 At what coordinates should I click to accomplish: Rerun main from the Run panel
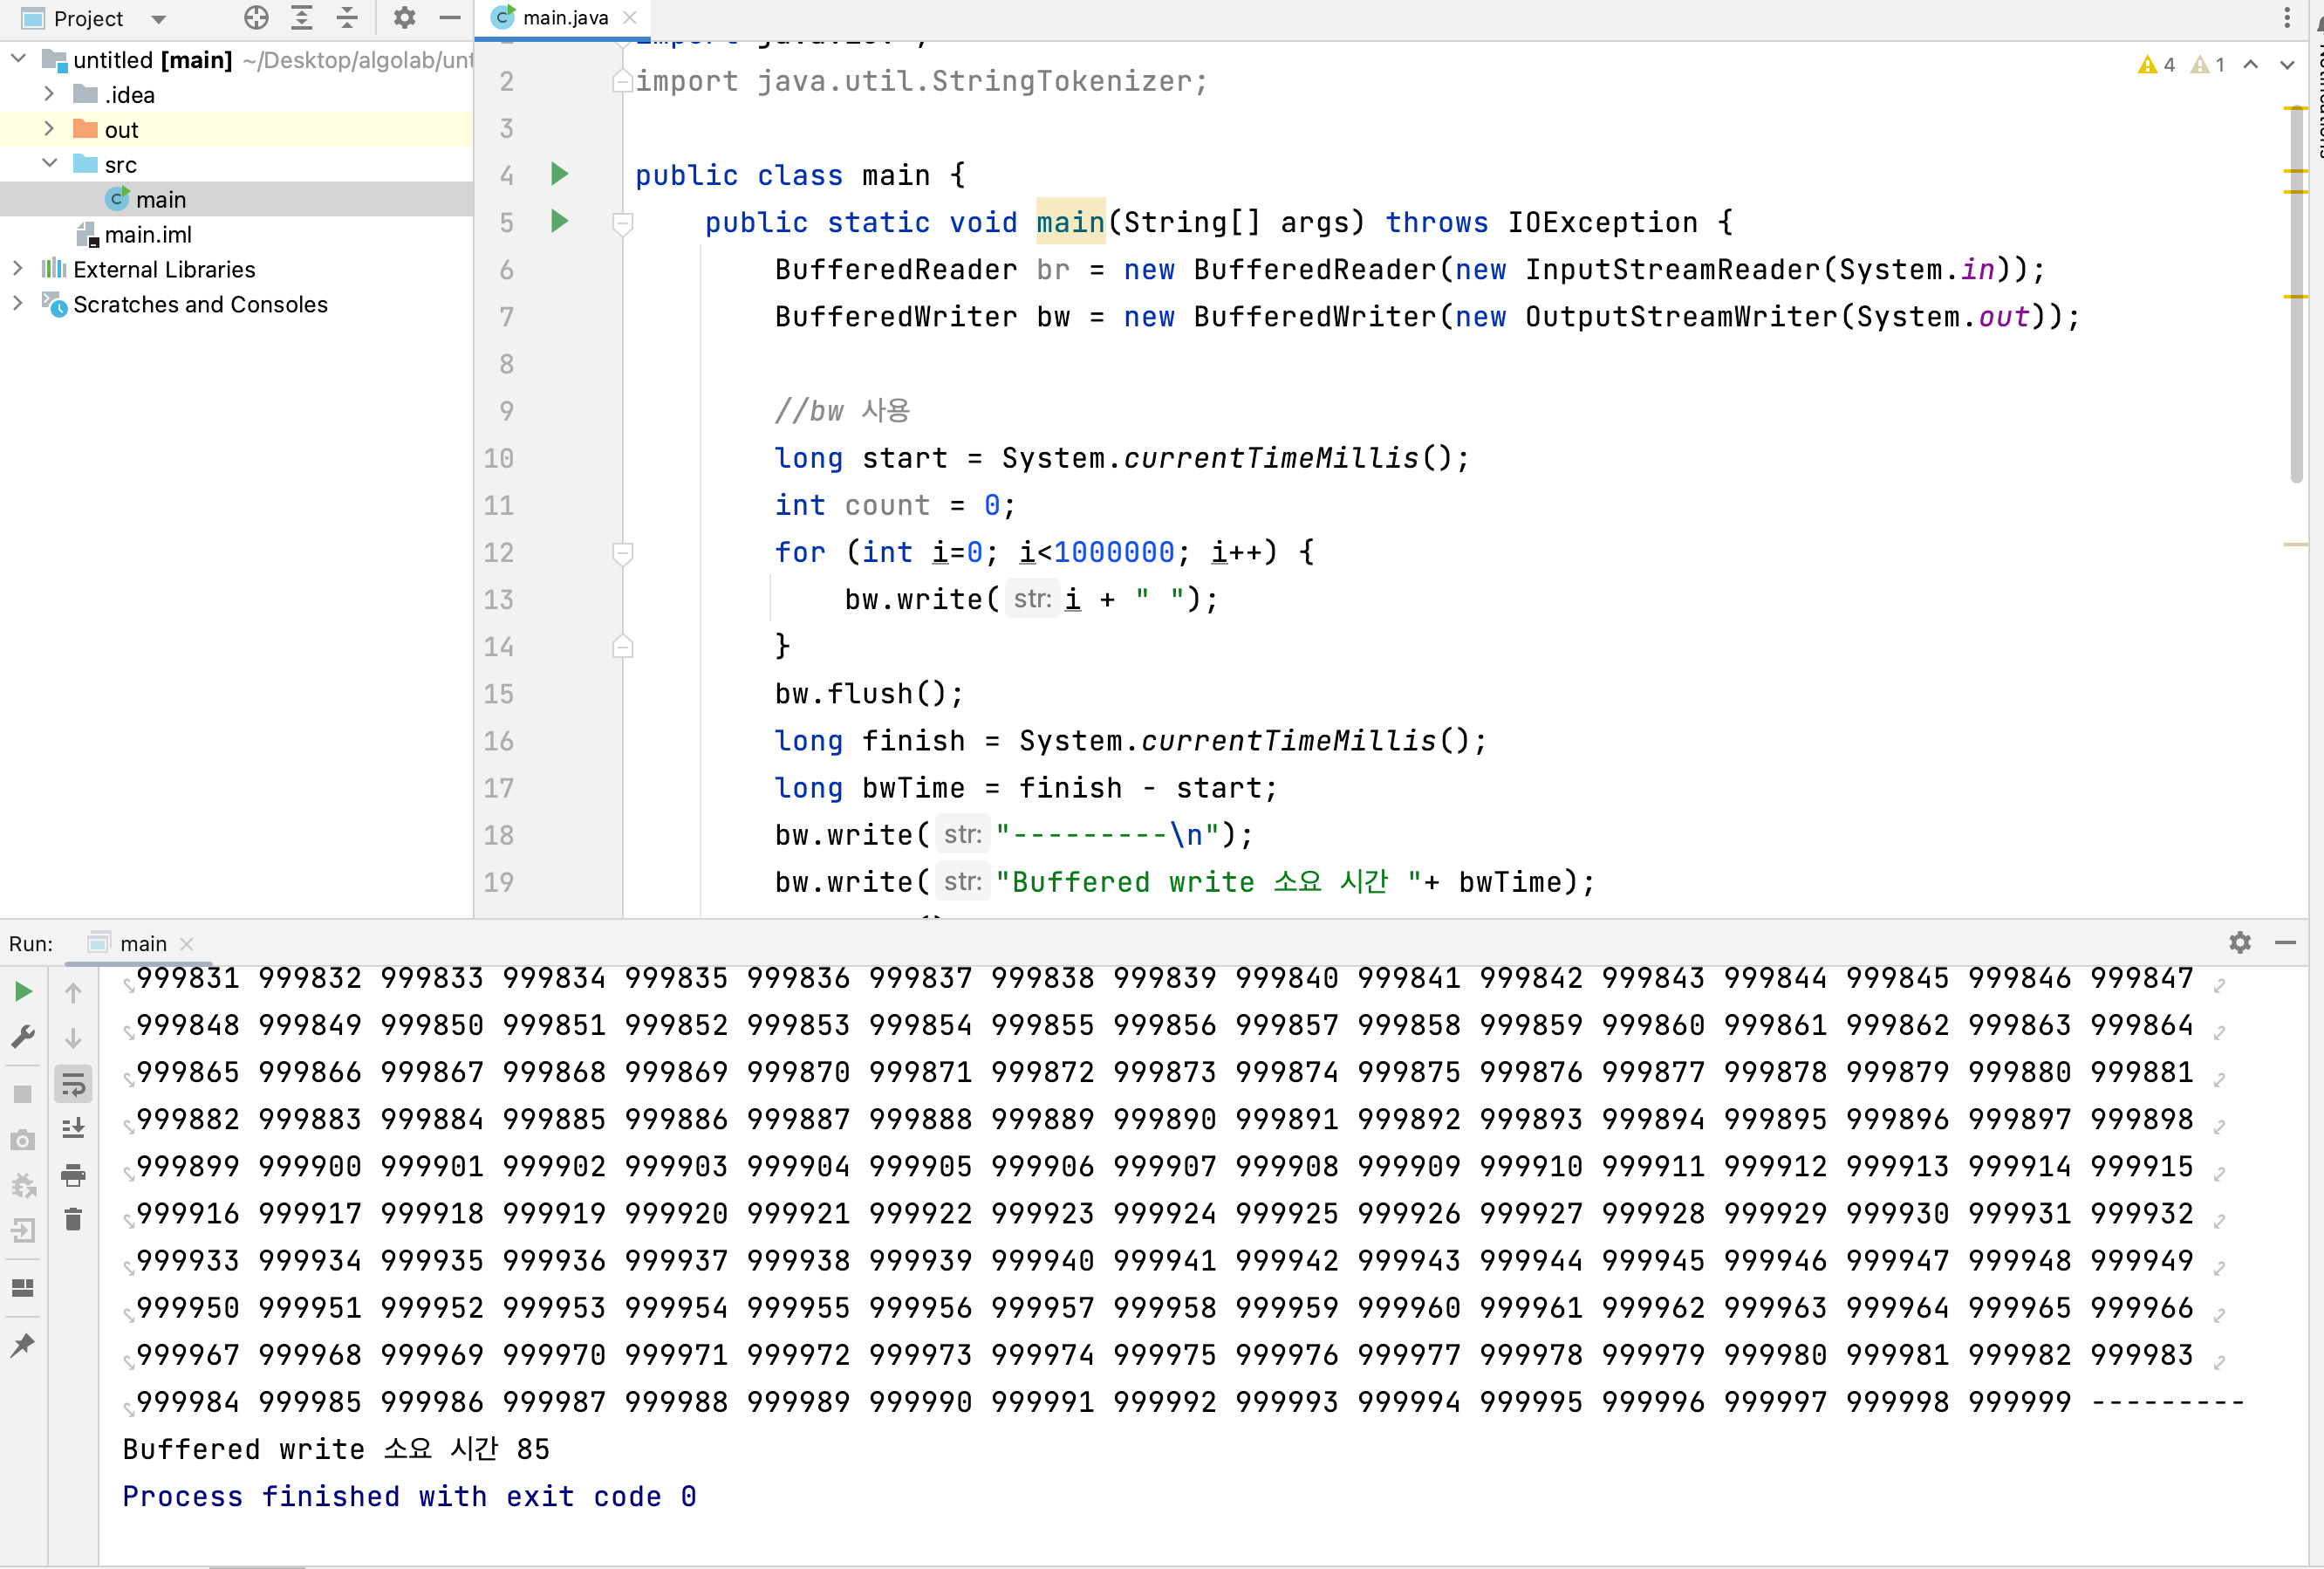point(23,992)
